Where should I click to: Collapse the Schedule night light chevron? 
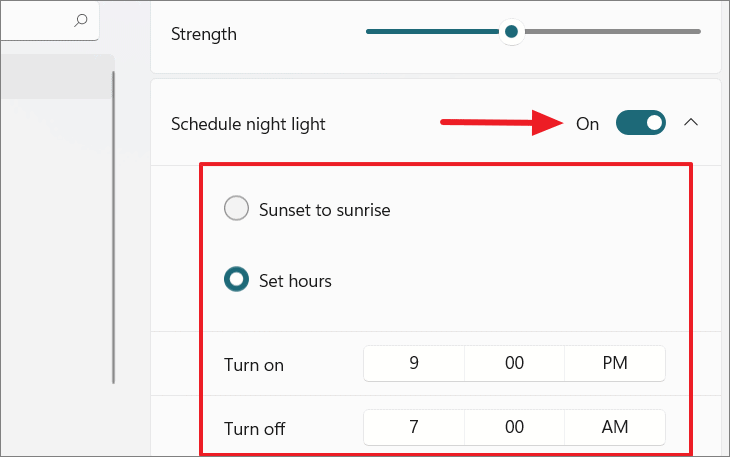tap(691, 122)
